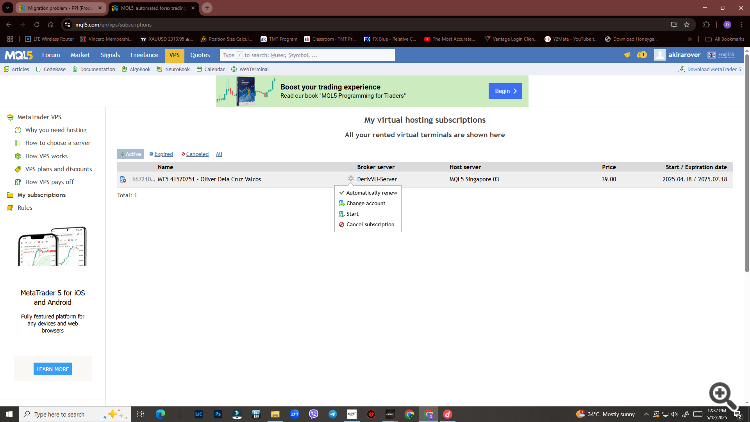
Task: Open the notifications icon with badge
Action: click(642, 55)
